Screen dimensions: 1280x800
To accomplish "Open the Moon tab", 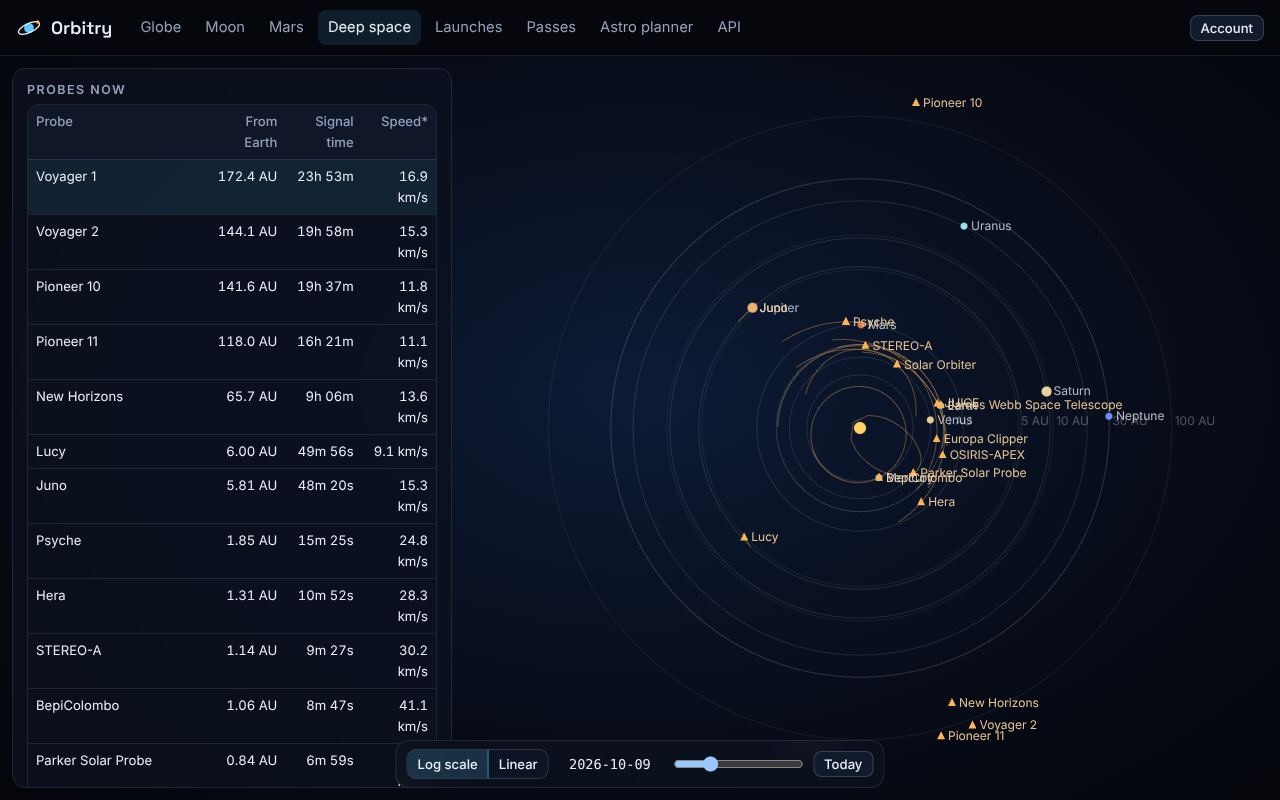I will [225, 27].
